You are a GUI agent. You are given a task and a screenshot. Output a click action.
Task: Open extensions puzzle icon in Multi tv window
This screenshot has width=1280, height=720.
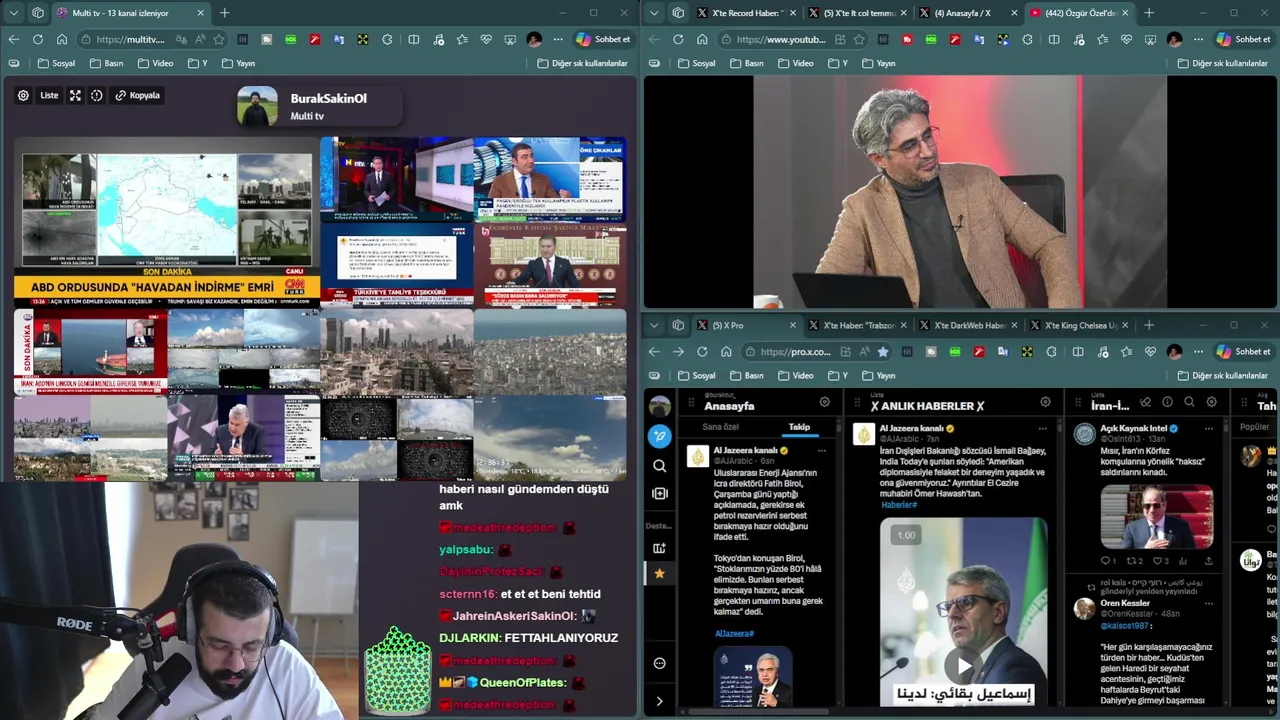(387, 39)
